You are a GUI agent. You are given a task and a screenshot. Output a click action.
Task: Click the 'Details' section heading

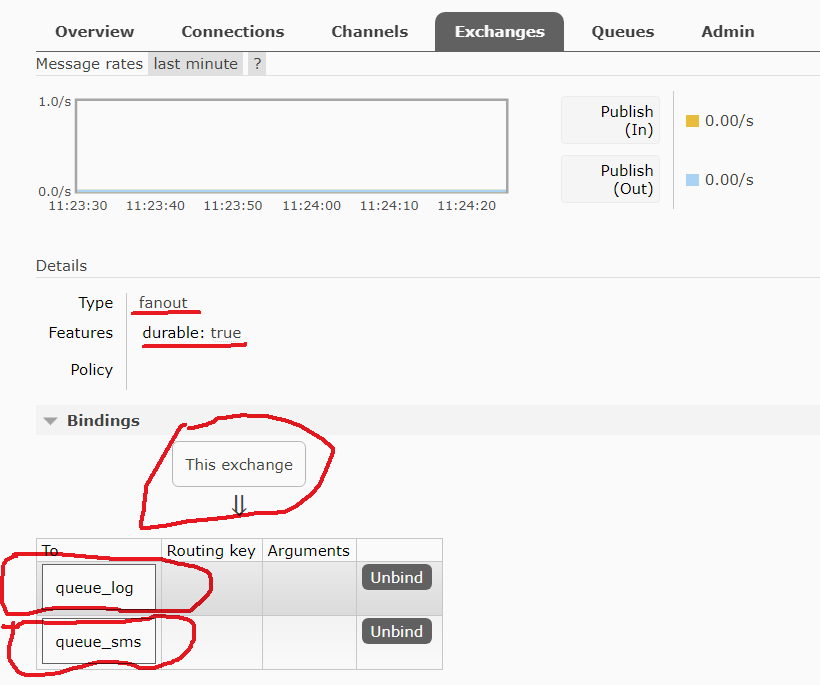pyautogui.click(x=61, y=266)
